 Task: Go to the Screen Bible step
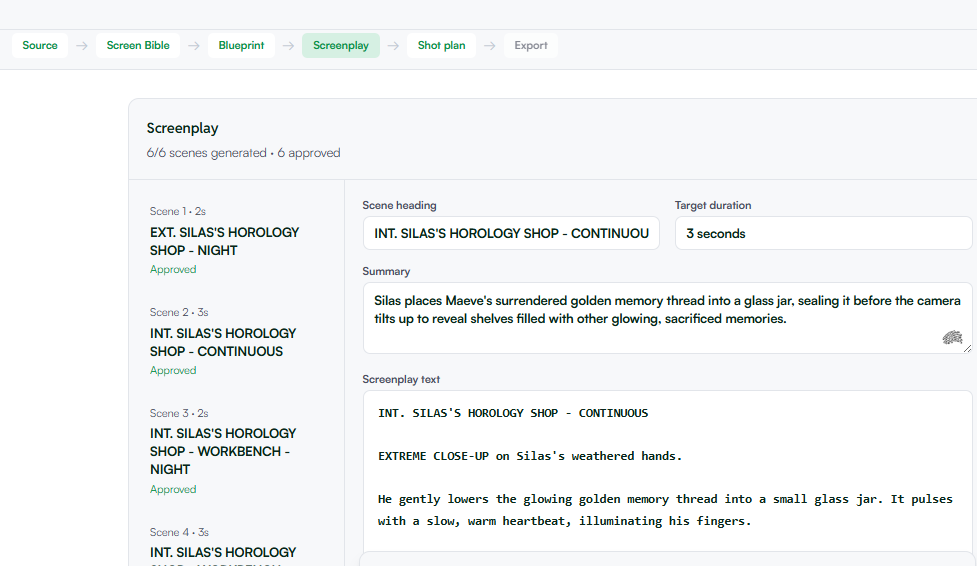[138, 46]
